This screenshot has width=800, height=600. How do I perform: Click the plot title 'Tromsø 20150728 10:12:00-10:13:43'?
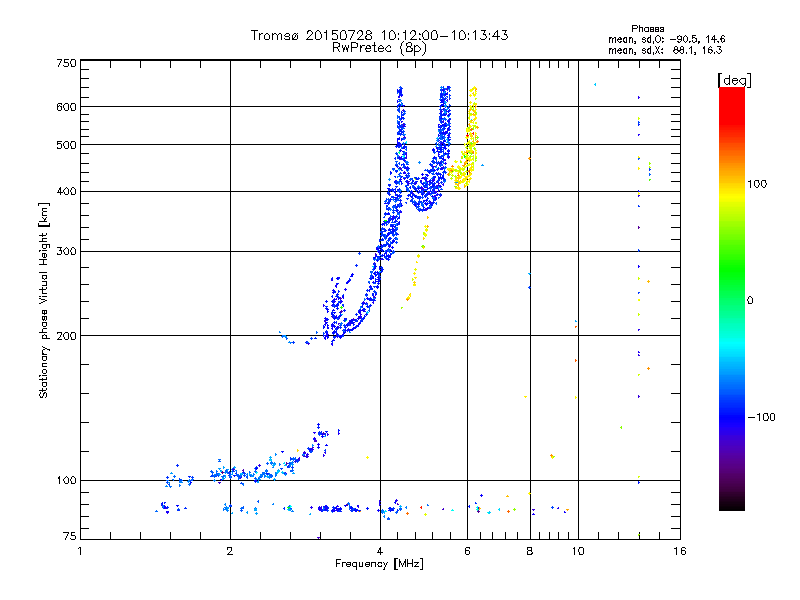379,35
